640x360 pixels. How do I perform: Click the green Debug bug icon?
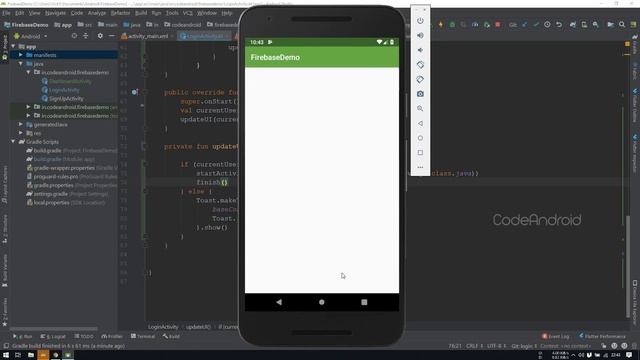tap(452, 25)
